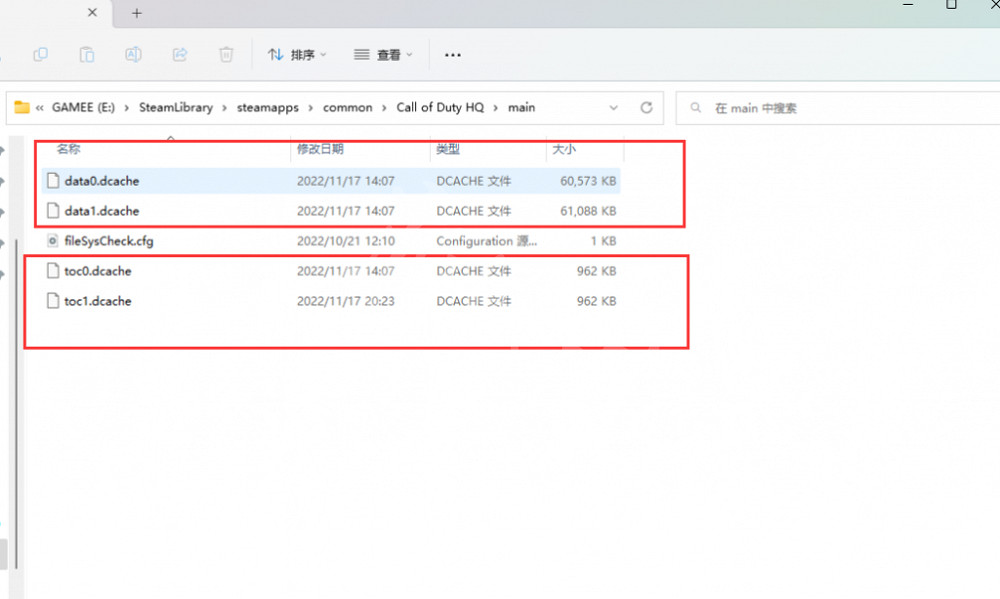Click the Delete icon to remove selection
1000x599 pixels.
pyautogui.click(x=226, y=55)
